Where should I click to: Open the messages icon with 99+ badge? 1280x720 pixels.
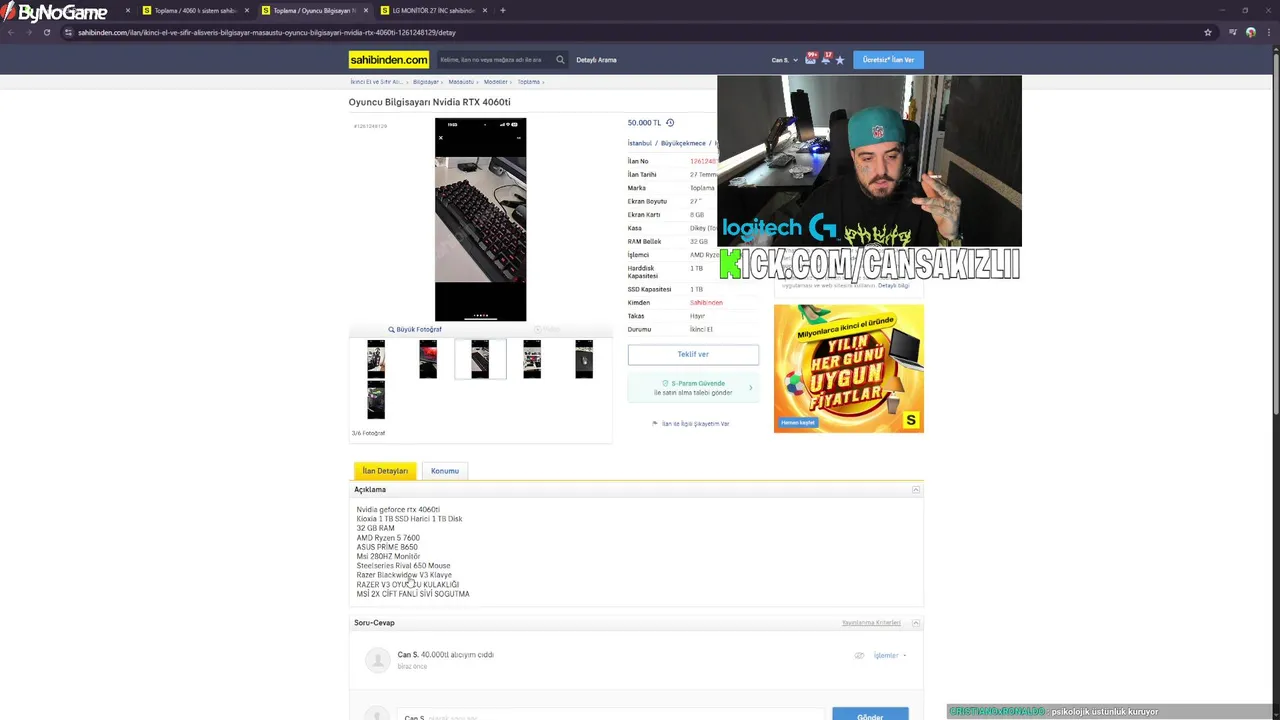tap(811, 59)
